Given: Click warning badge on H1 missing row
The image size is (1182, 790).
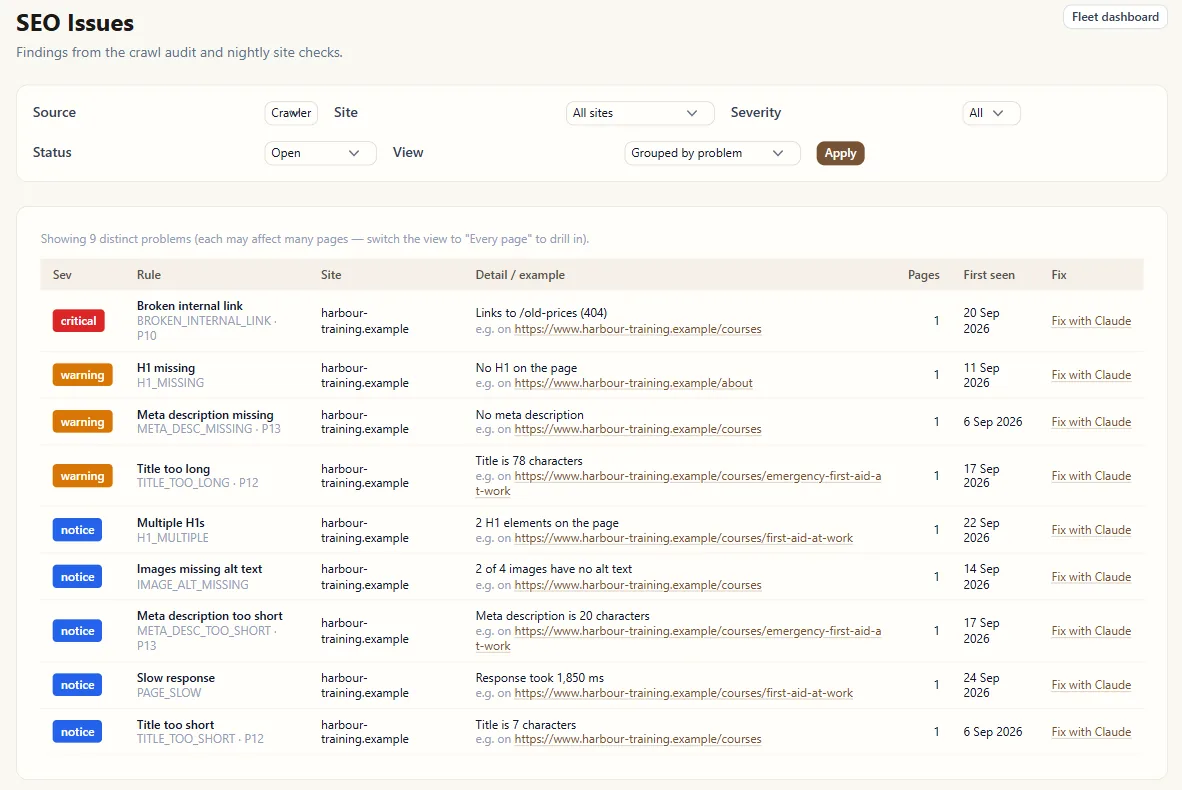Looking at the screenshot, I should tap(82, 375).
